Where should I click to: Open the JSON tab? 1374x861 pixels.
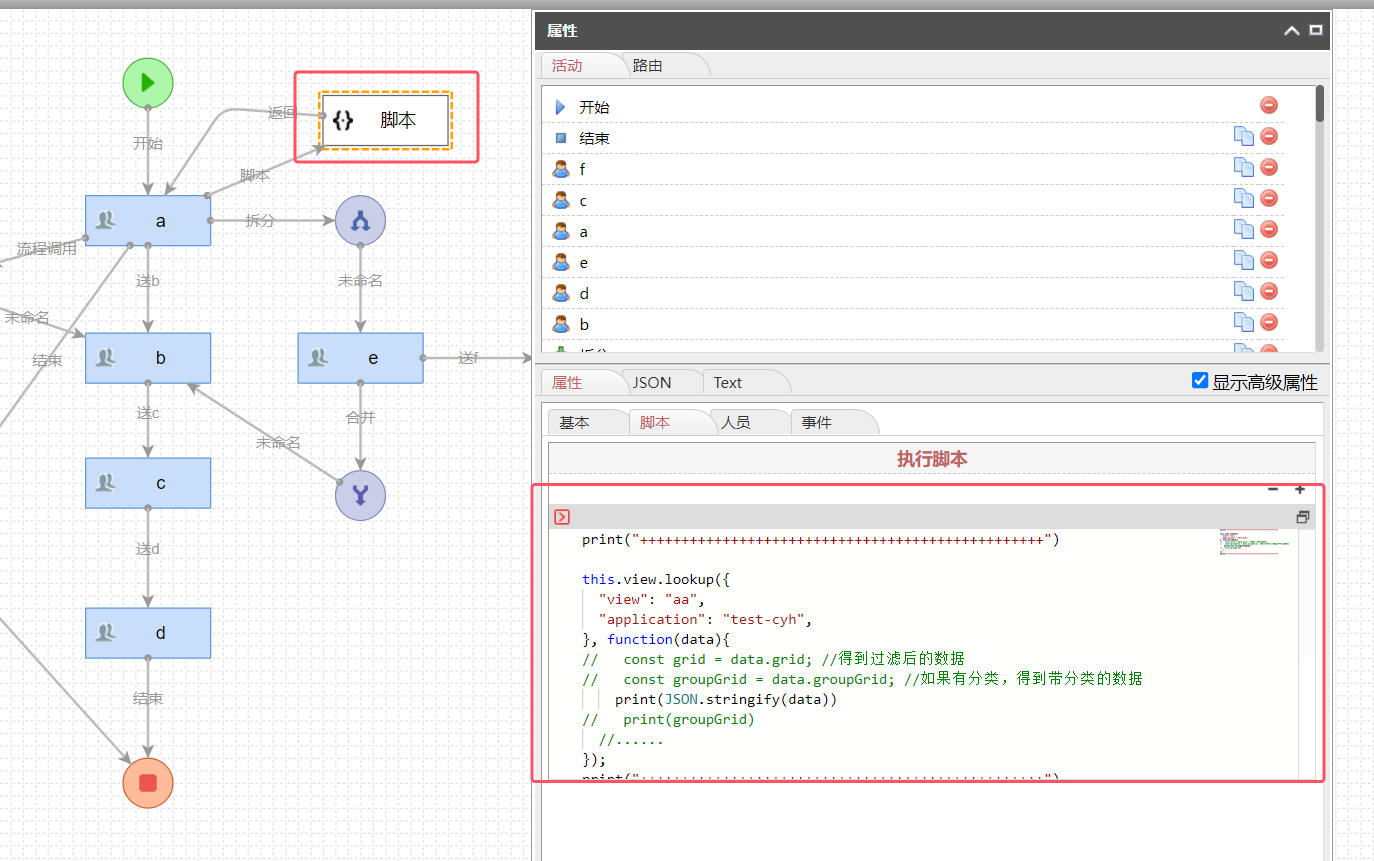coord(652,383)
